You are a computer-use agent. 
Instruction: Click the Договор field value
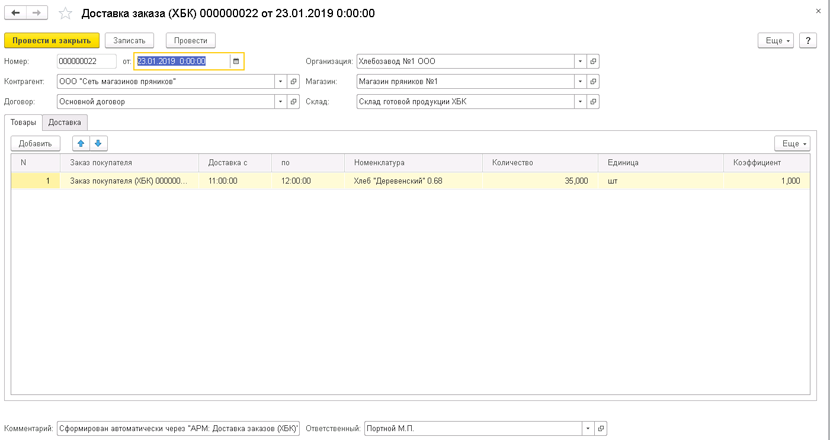point(166,102)
